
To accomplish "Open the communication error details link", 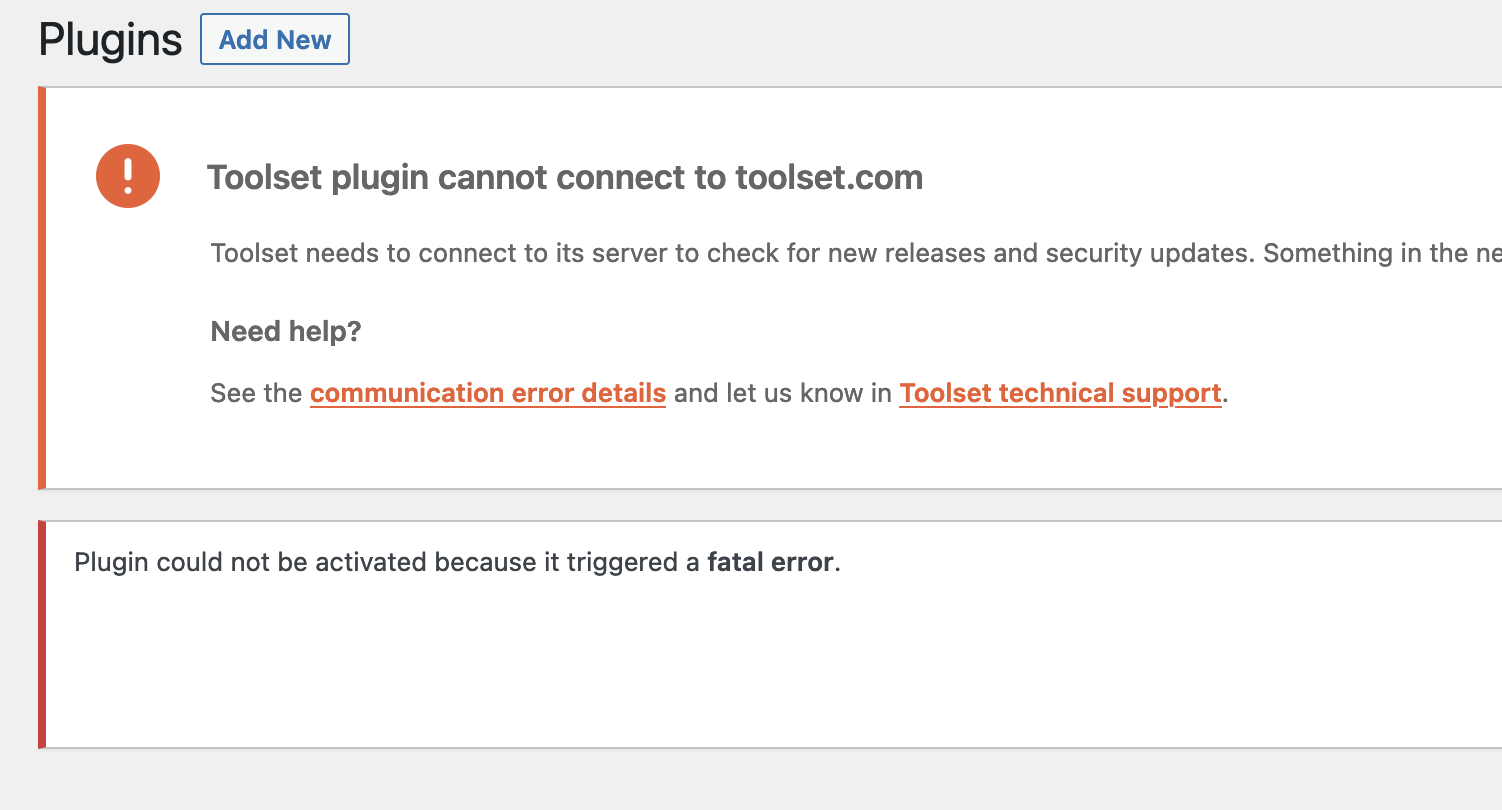I will (x=488, y=393).
